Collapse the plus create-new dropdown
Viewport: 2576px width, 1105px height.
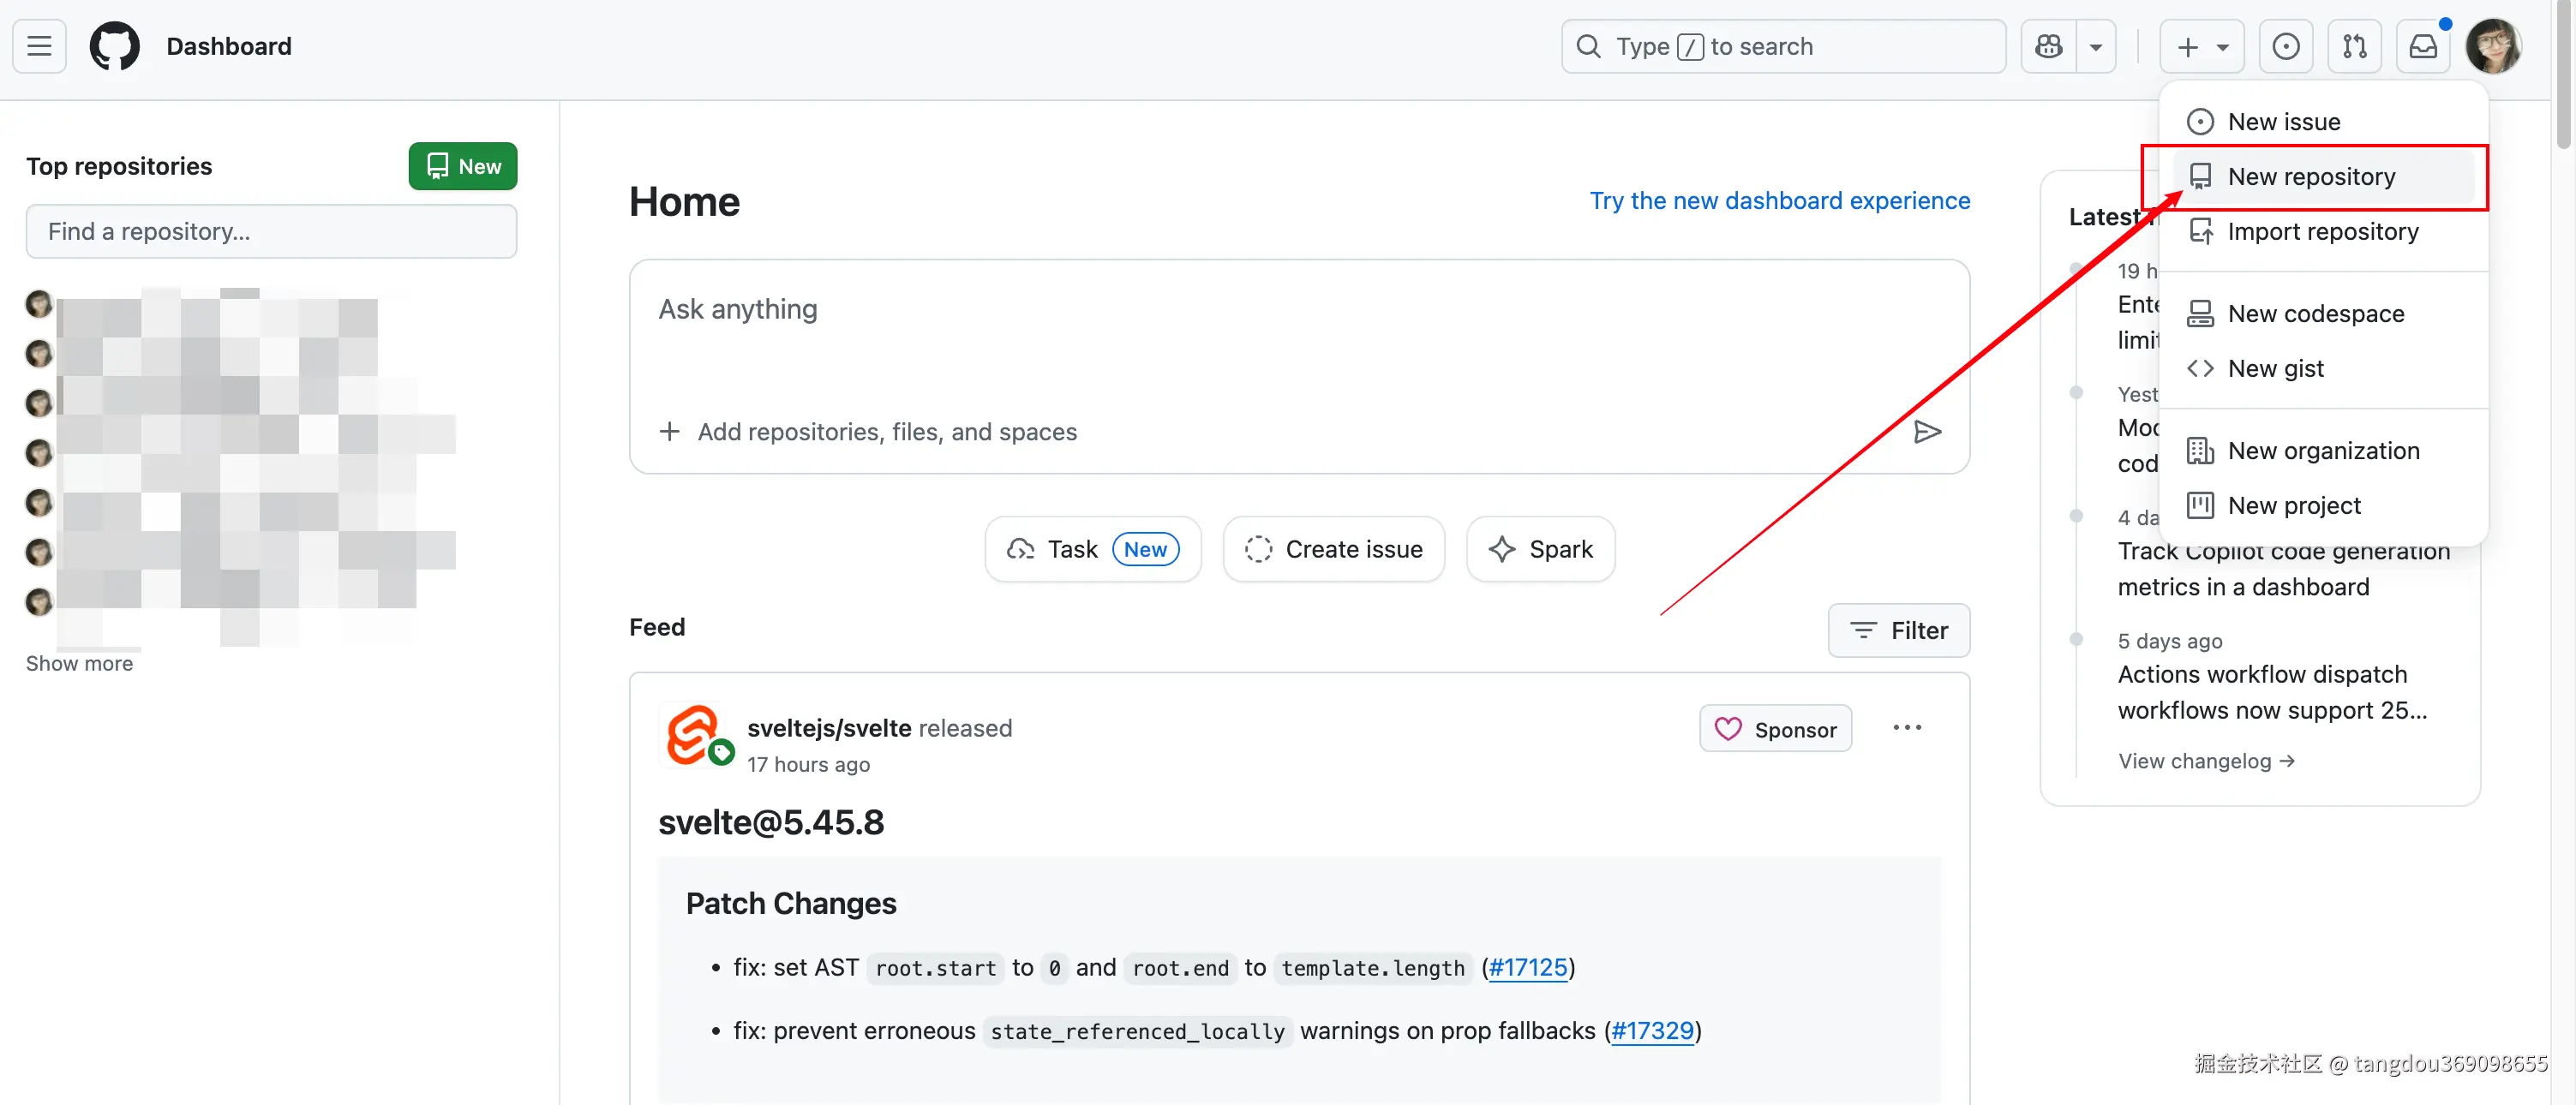(x=2202, y=46)
